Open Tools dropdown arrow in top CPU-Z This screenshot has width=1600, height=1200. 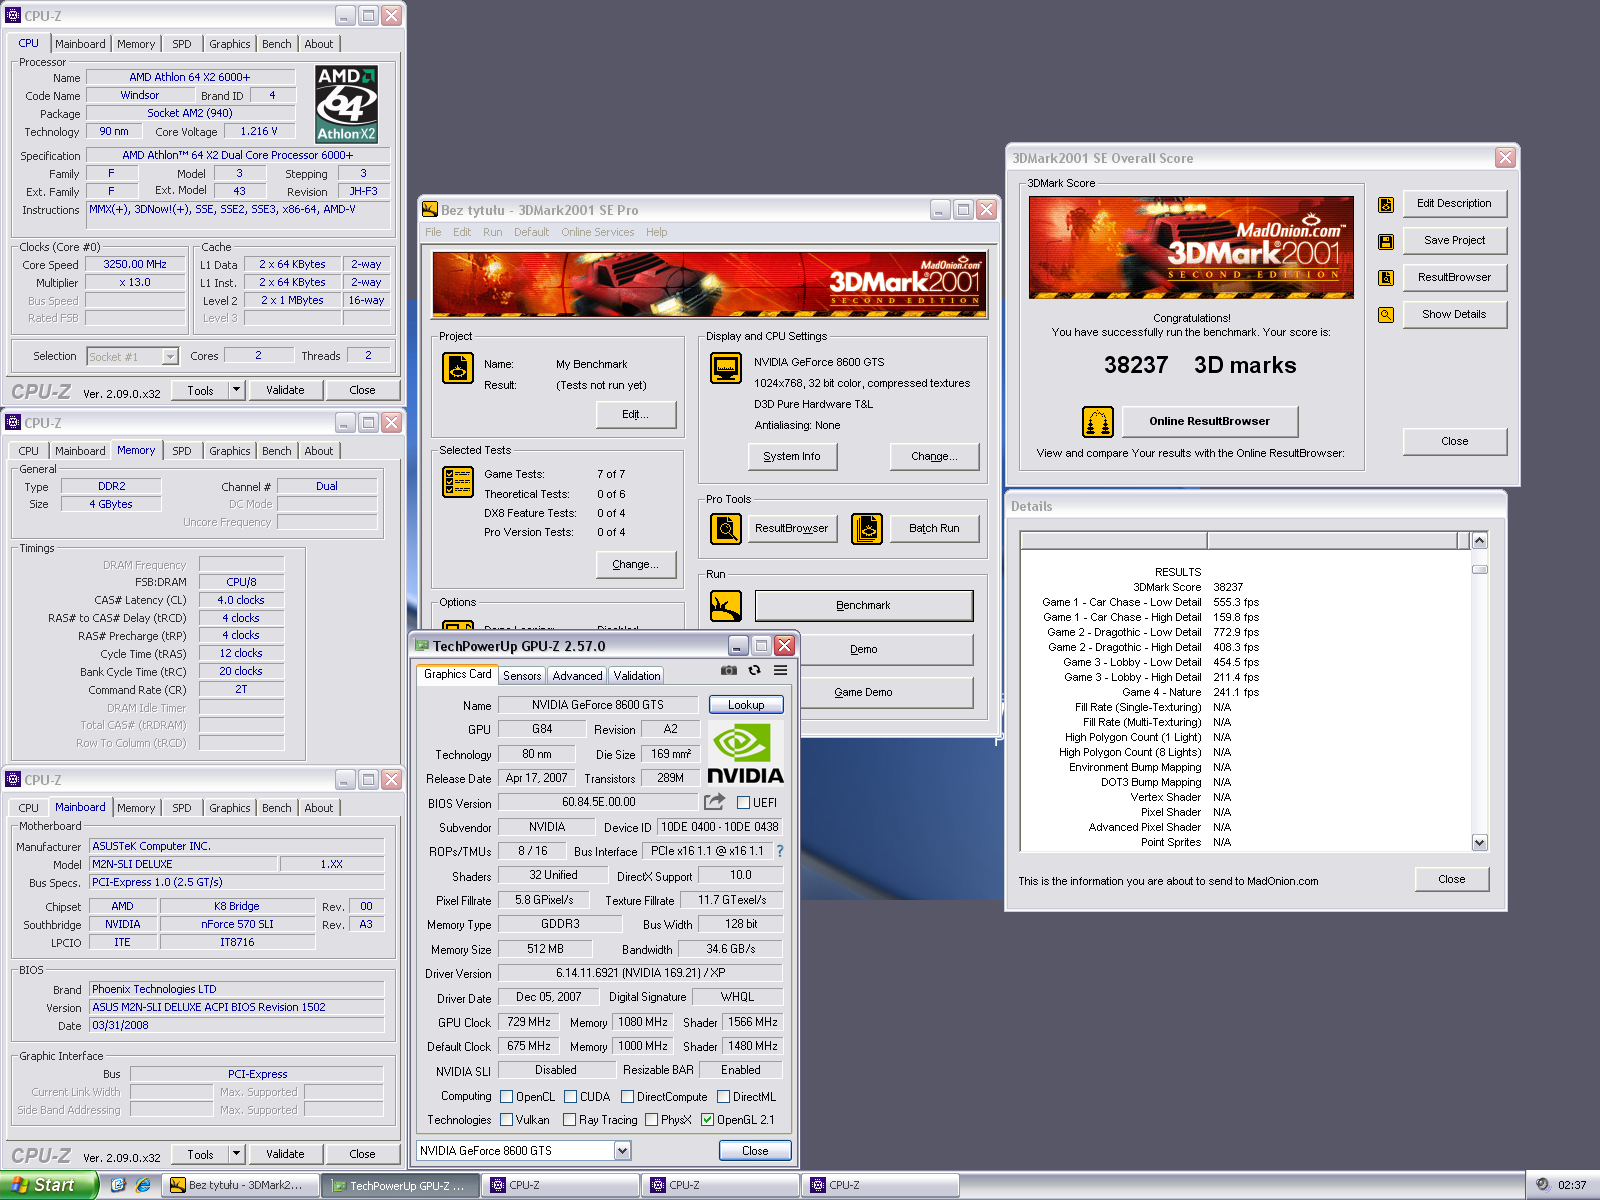(x=237, y=390)
